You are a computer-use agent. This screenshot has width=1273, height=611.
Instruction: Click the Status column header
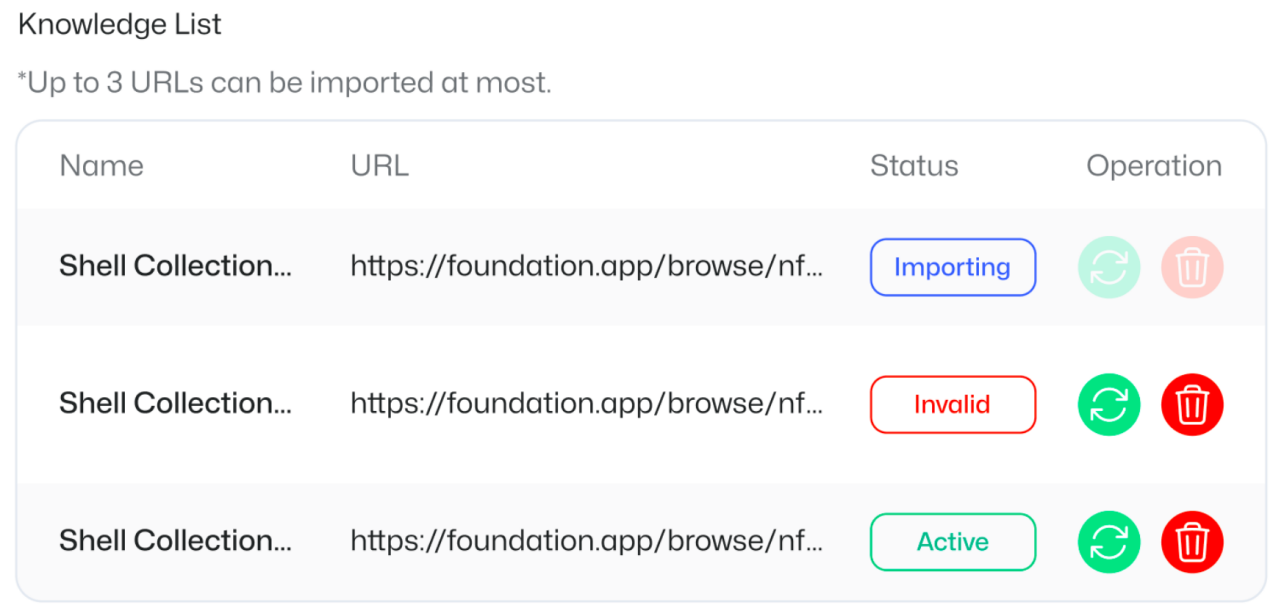tap(914, 166)
